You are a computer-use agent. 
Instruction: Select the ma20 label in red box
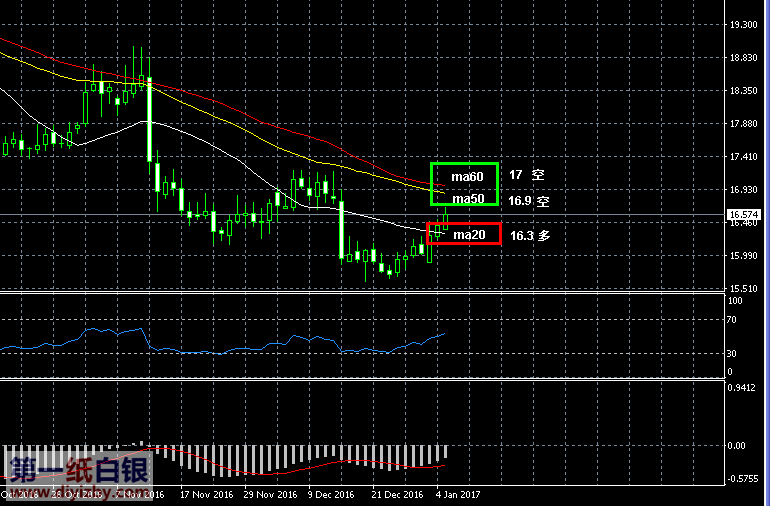click(x=469, y=235)
